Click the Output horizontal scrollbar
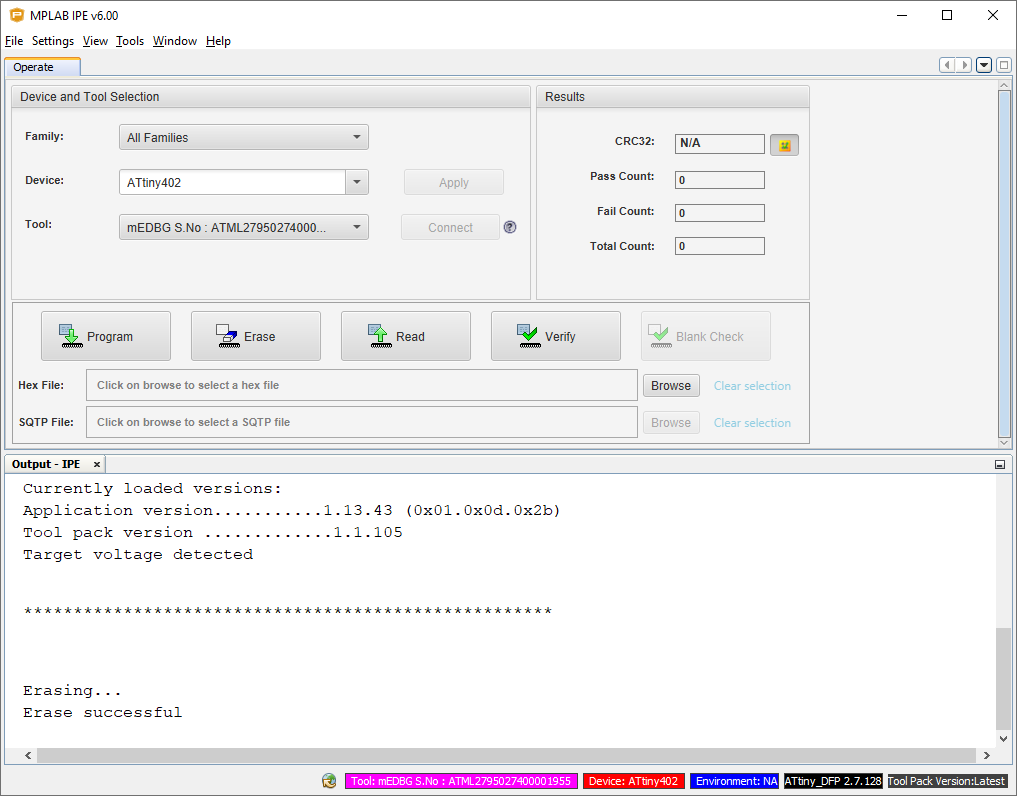This screenshot has height=796, width=1017. pos(506,755)
